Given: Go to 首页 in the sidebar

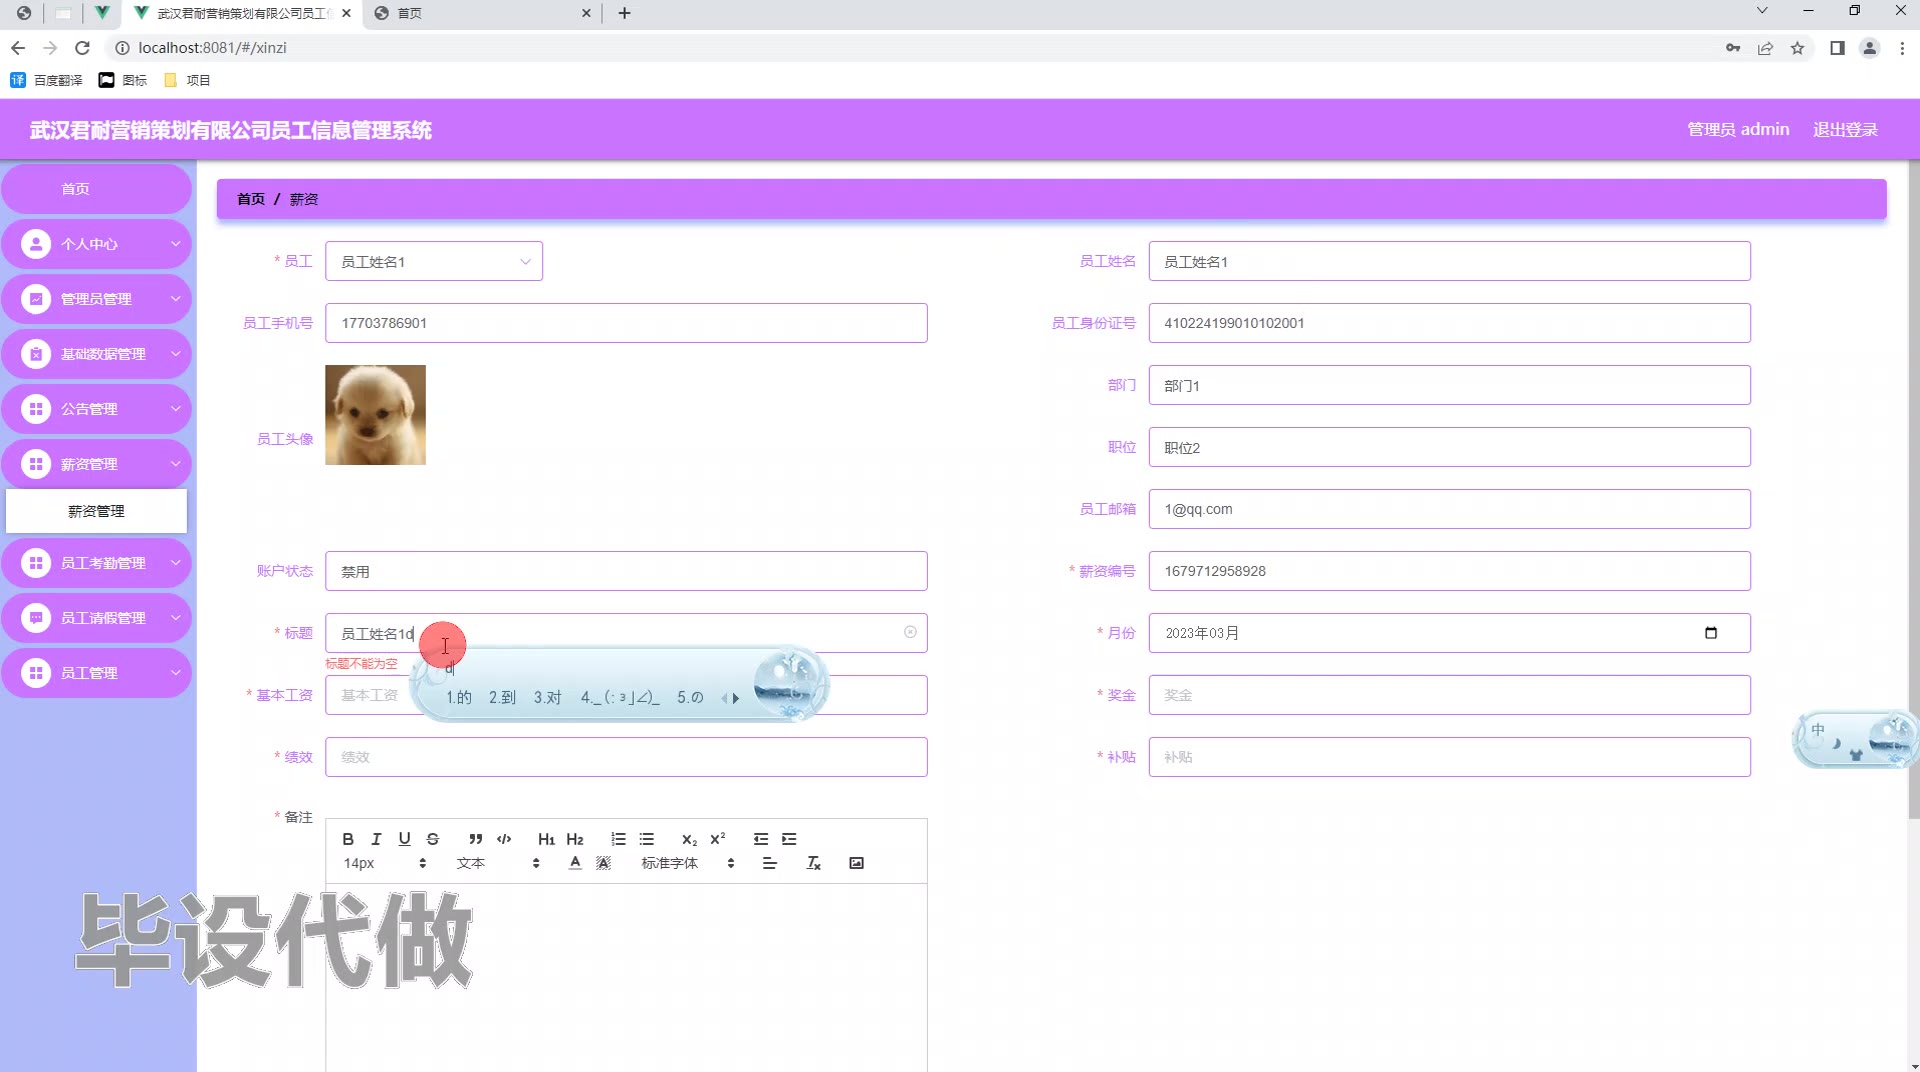Looking at the screenshot, I should point(96,189).
